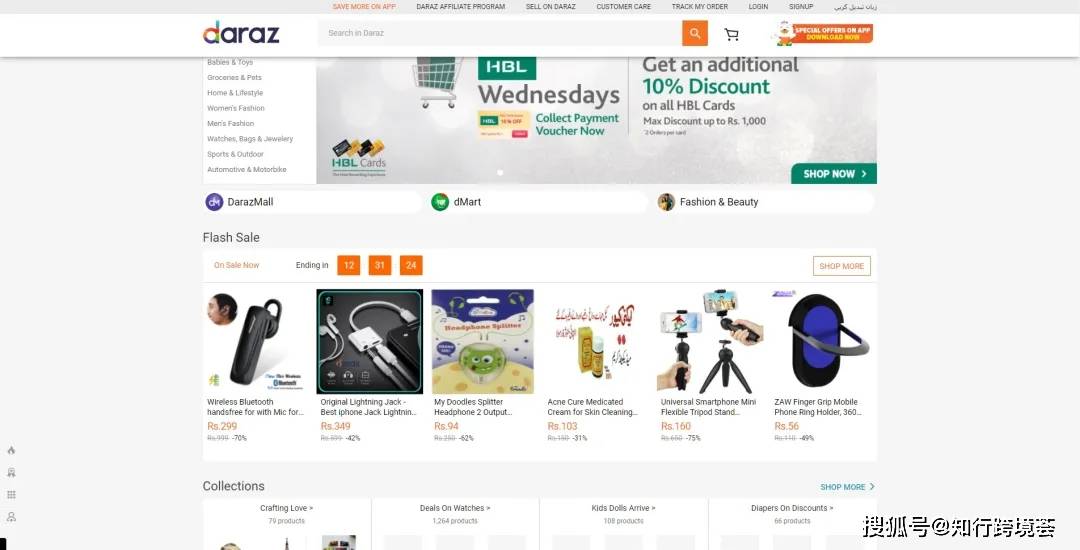Expand Deals On Watches collection
The height and width of the screenshot is (550, 1080).
(x=455, y=508)
